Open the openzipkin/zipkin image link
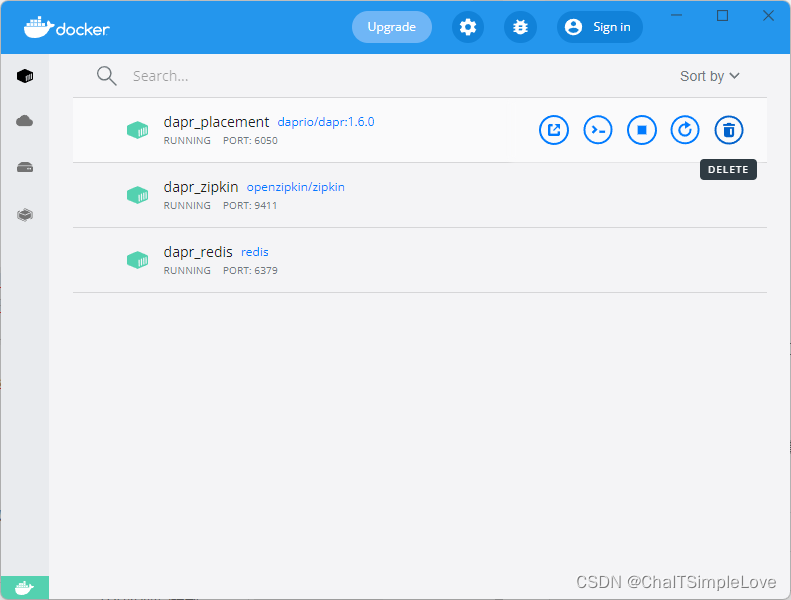This screenshot has height=600, width=791. click(x=296, y=187)
